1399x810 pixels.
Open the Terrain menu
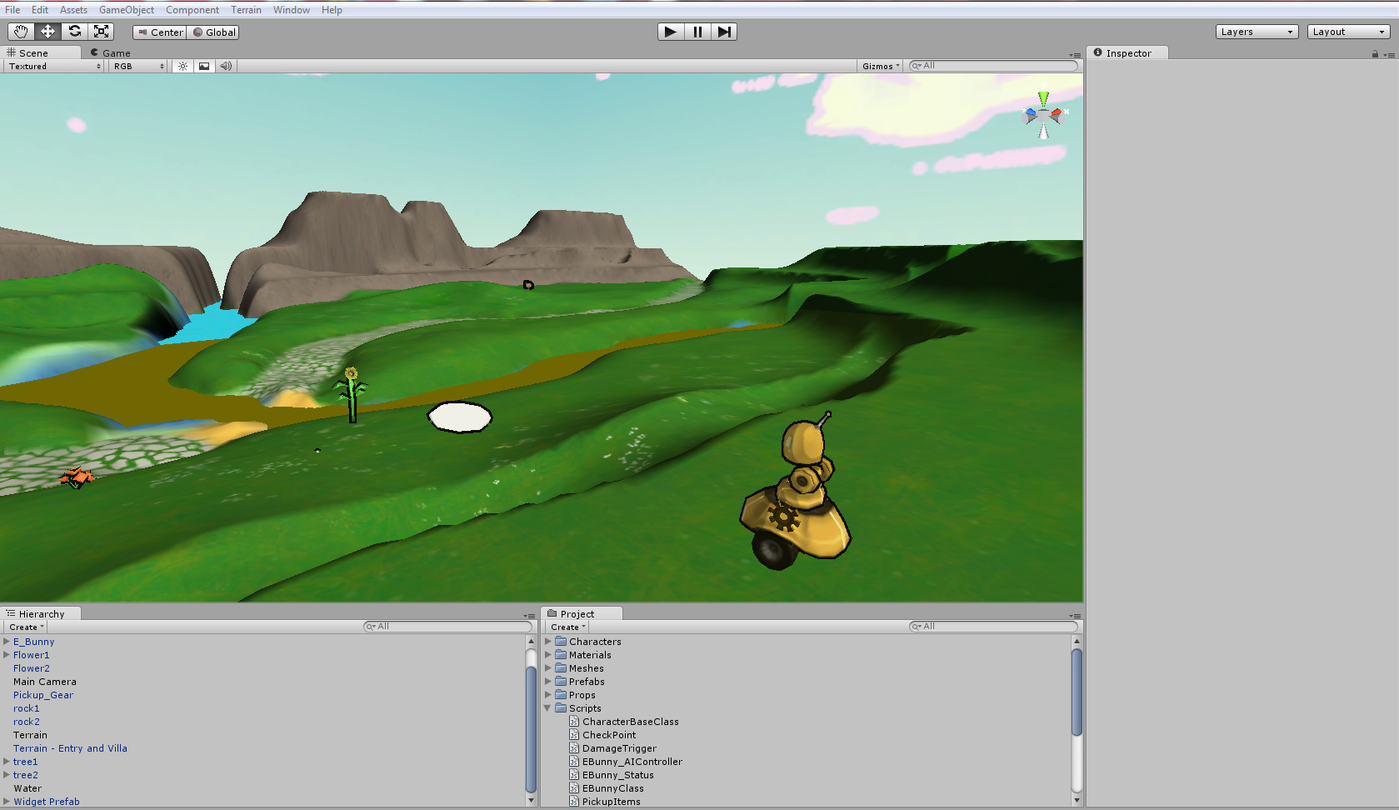(246, 10)
